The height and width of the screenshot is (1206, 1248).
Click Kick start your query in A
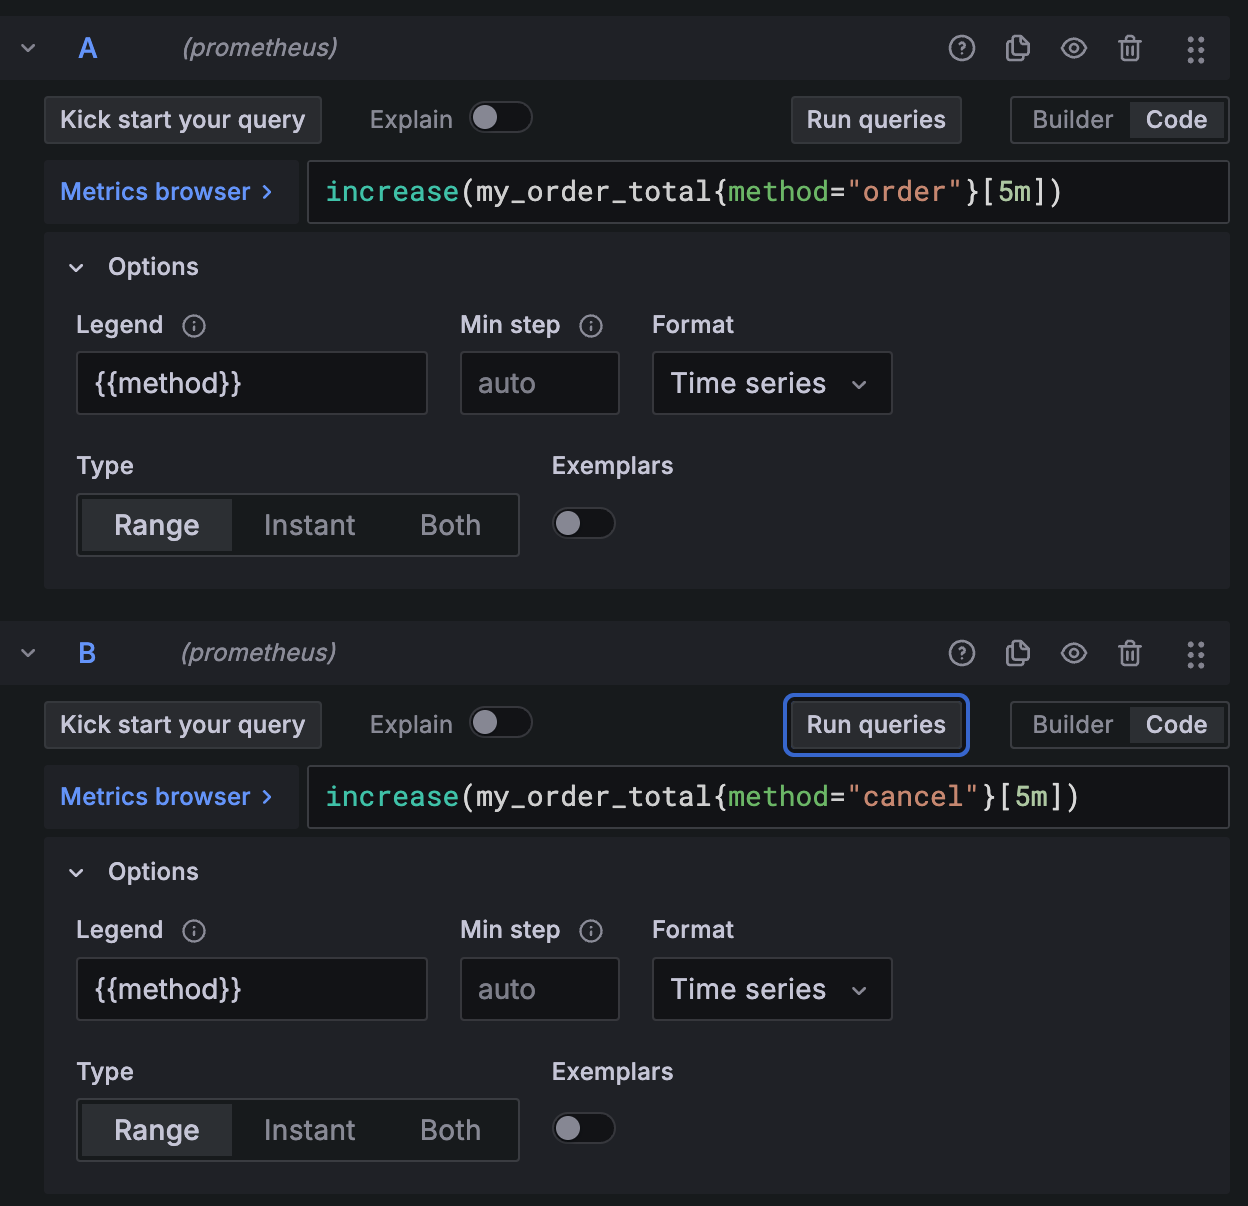click(x=183, y=120)
